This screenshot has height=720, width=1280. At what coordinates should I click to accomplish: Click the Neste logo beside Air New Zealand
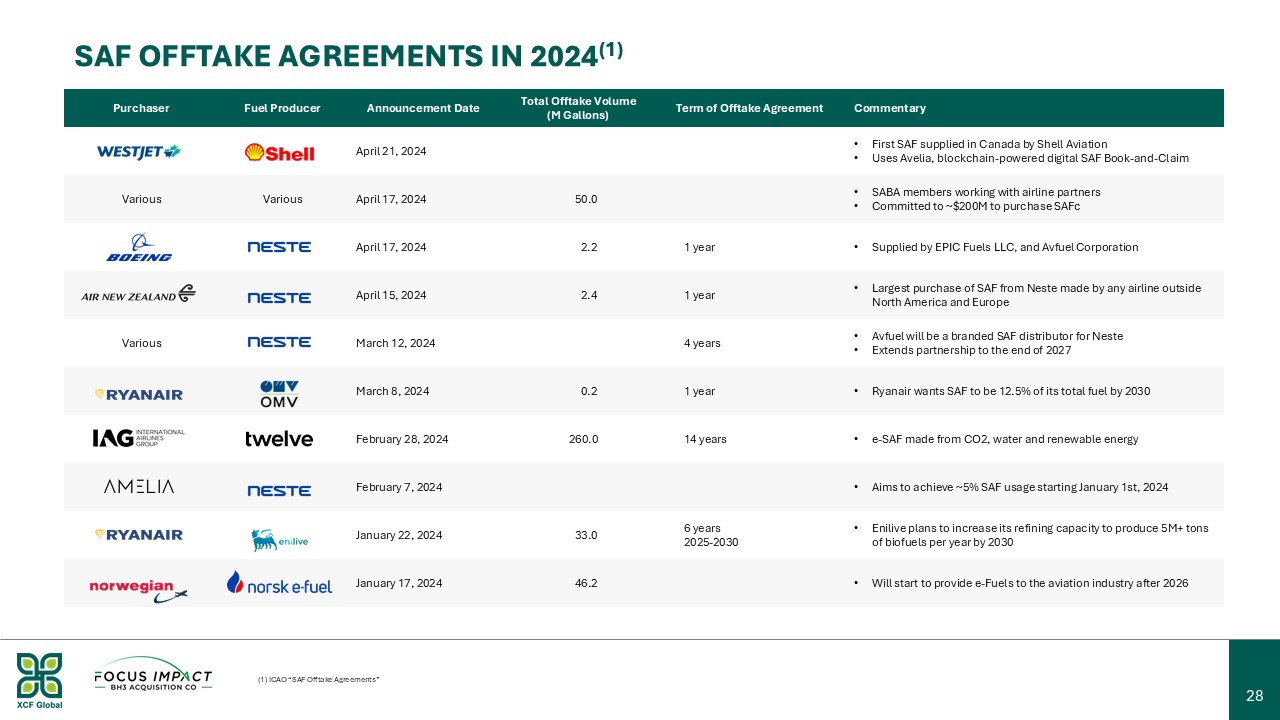[x=279, y=298]
